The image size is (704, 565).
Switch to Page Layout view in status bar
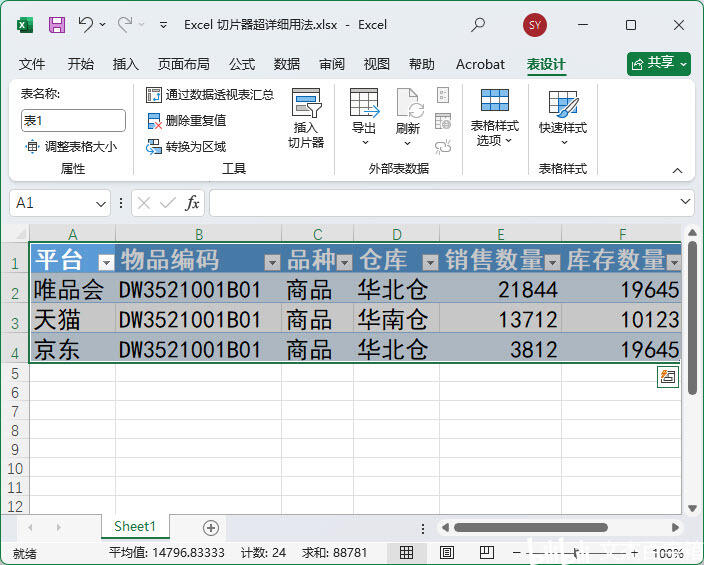click(447, 552)
